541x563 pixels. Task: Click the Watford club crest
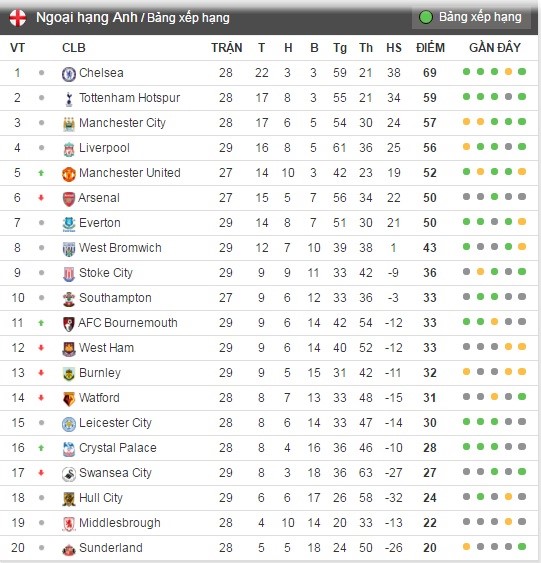[69, 399]
